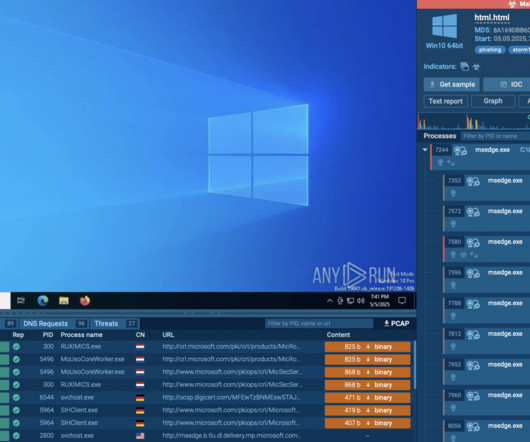
Task: Click the network table vertical scrollbar
Action: click(x=414, y=365)
